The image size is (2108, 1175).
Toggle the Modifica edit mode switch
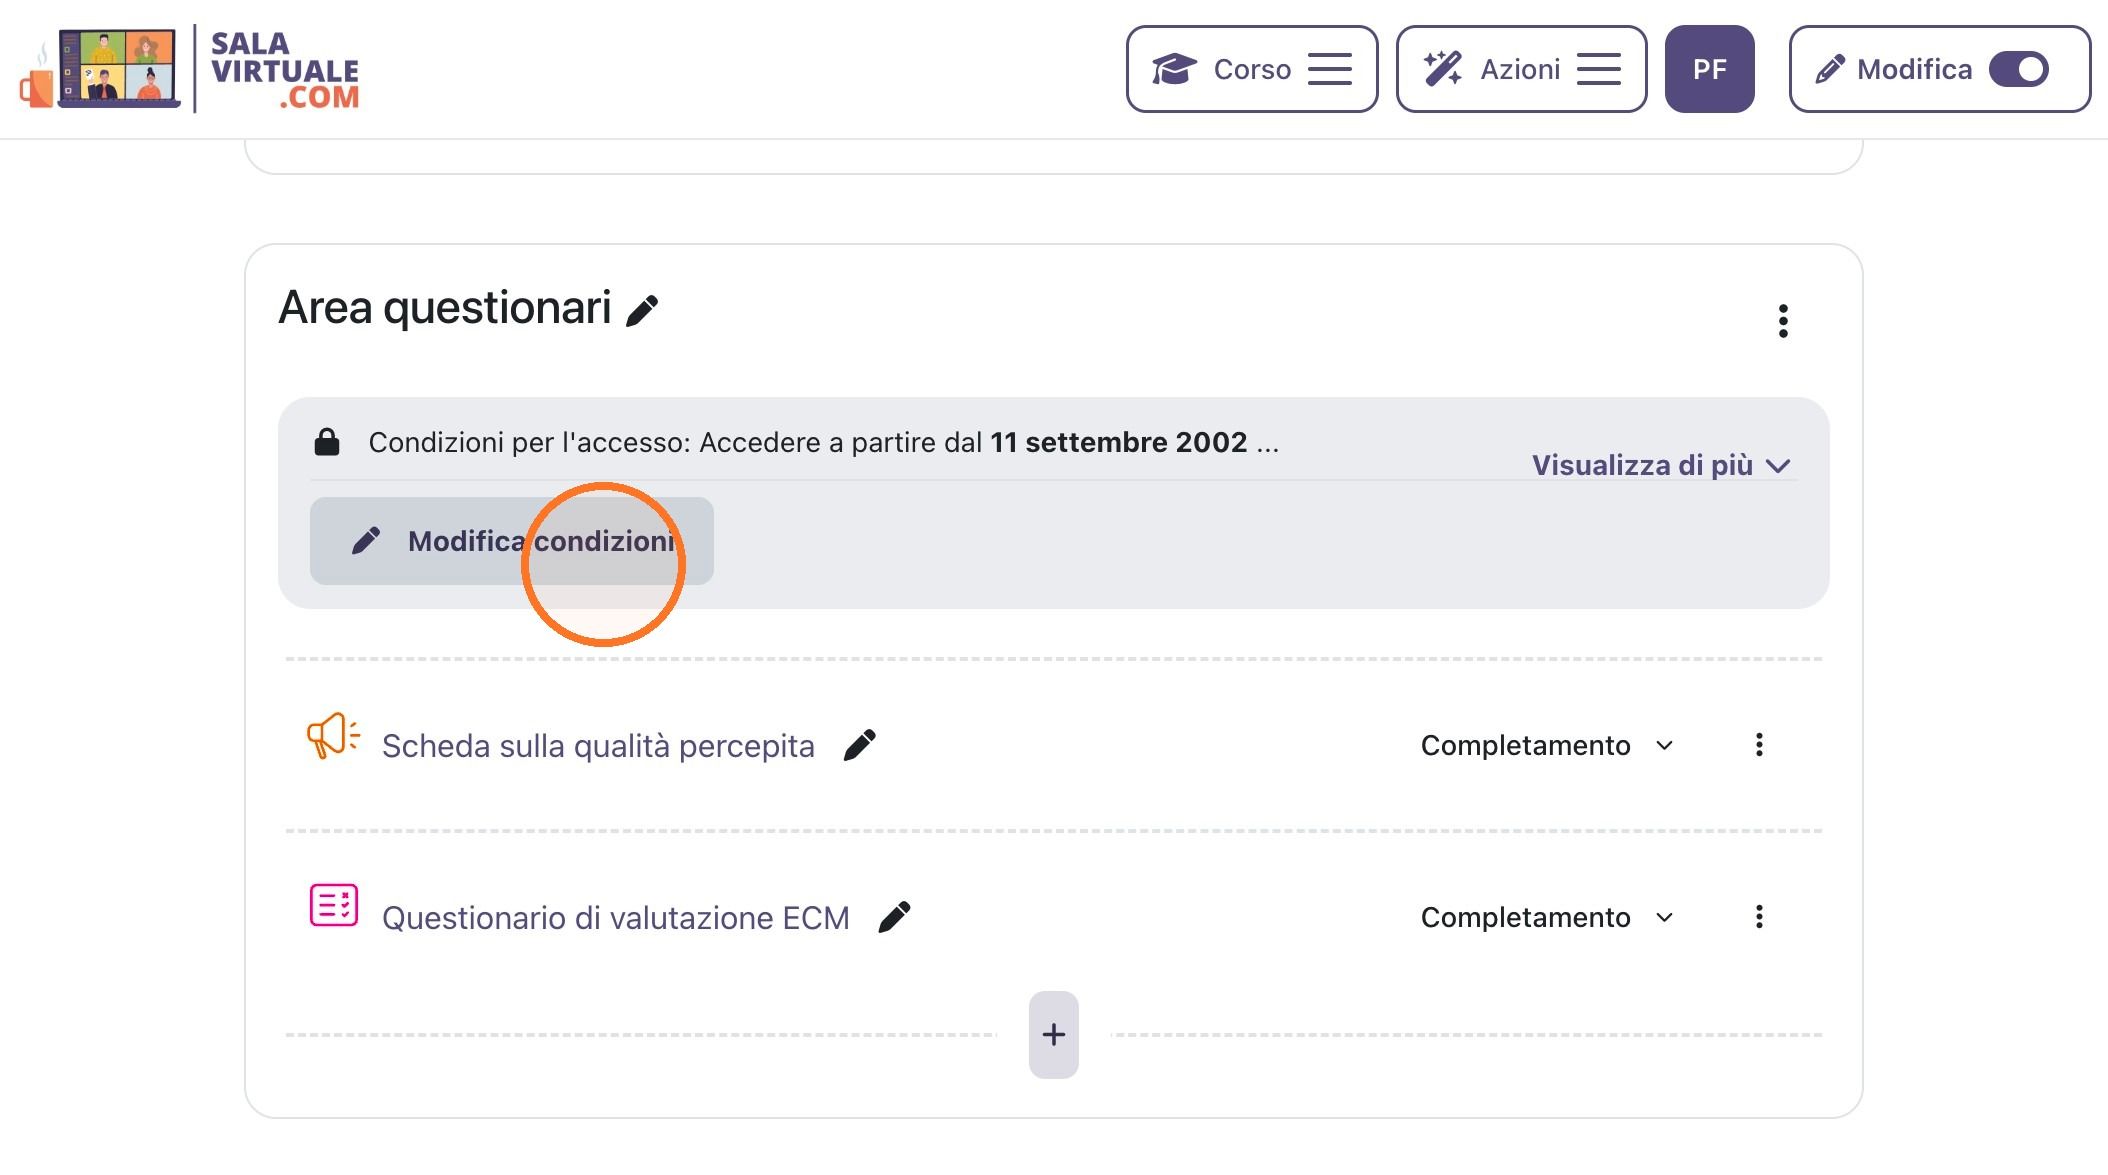click(2019, 69)
